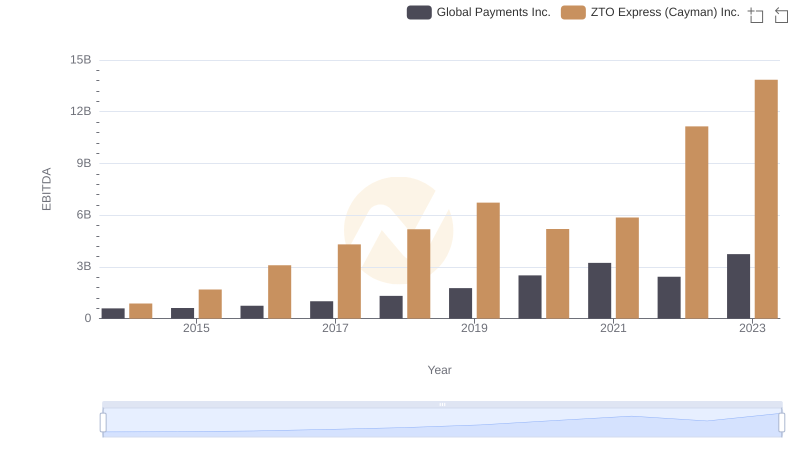The height and width of the screenshot is (461, 800).
Task: Click the ZTO Express tan legend swatch
Action: 573,12
